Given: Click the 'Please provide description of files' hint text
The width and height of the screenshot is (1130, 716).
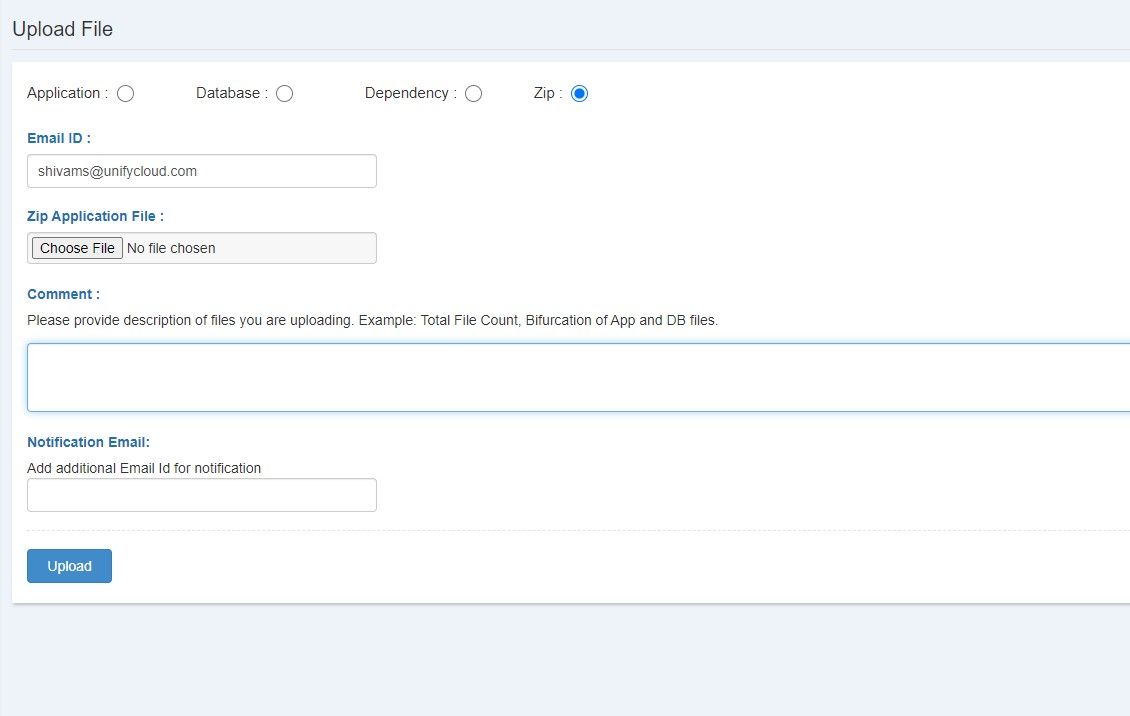Looking at the screenshot, I should pos(373,320).
